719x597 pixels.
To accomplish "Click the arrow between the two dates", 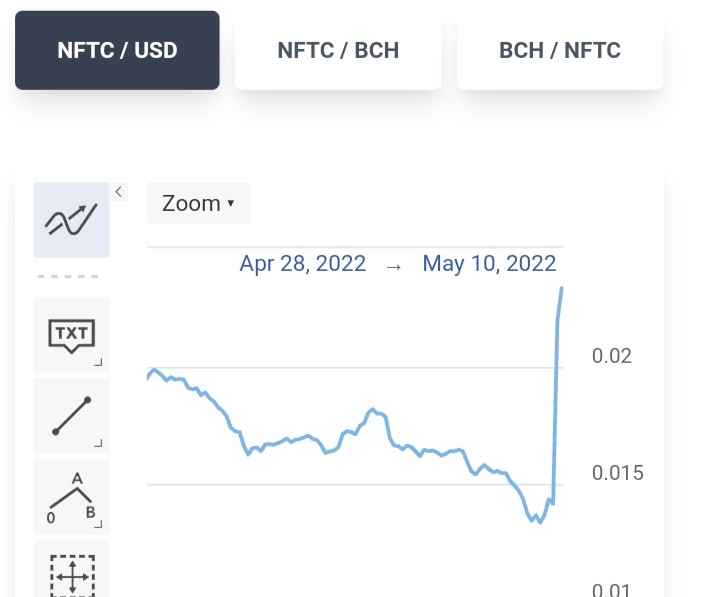I will [394, 267].
